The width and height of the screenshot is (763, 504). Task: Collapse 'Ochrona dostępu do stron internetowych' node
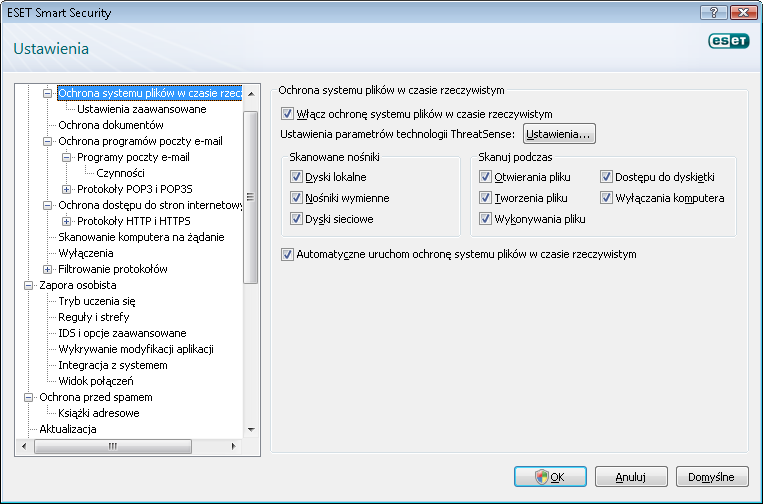click(47, 205)
